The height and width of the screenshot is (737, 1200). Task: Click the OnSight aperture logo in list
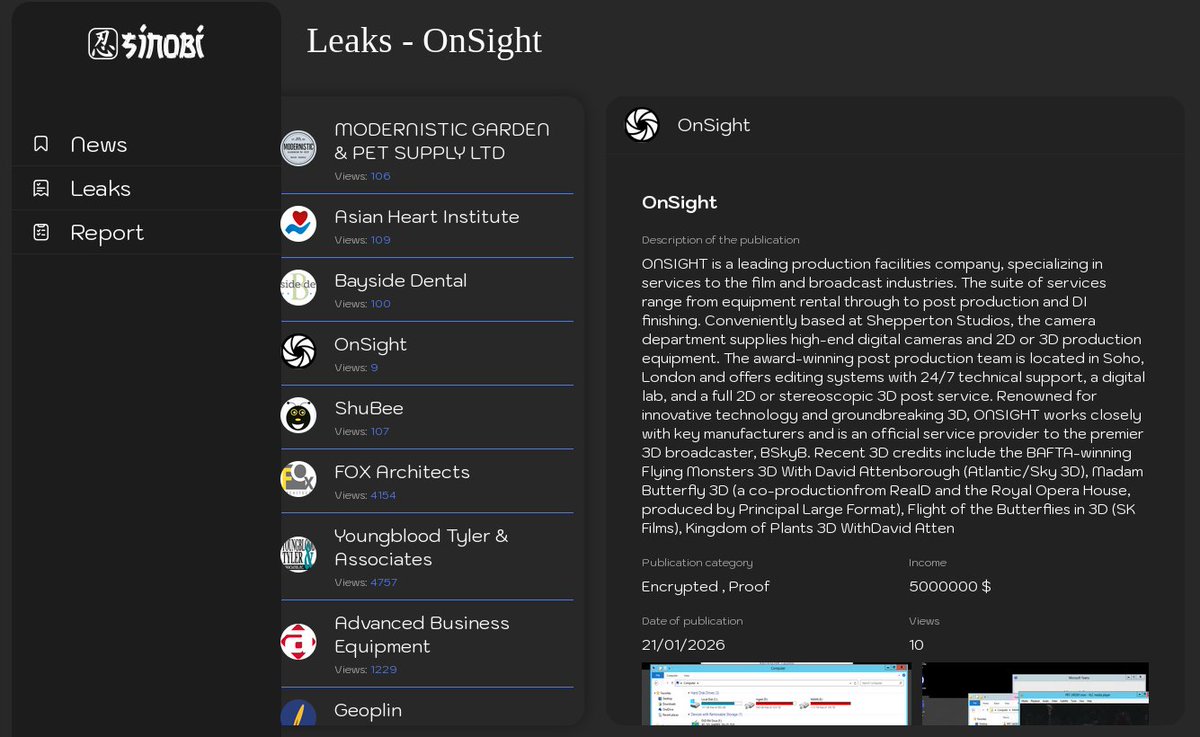pyautogui.click(x=299, y=351)
